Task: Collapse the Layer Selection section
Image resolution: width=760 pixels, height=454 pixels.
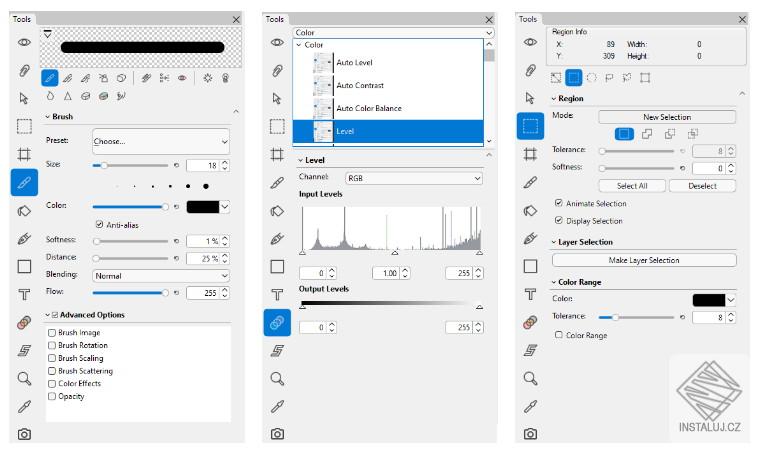Action: click(554, 242)
